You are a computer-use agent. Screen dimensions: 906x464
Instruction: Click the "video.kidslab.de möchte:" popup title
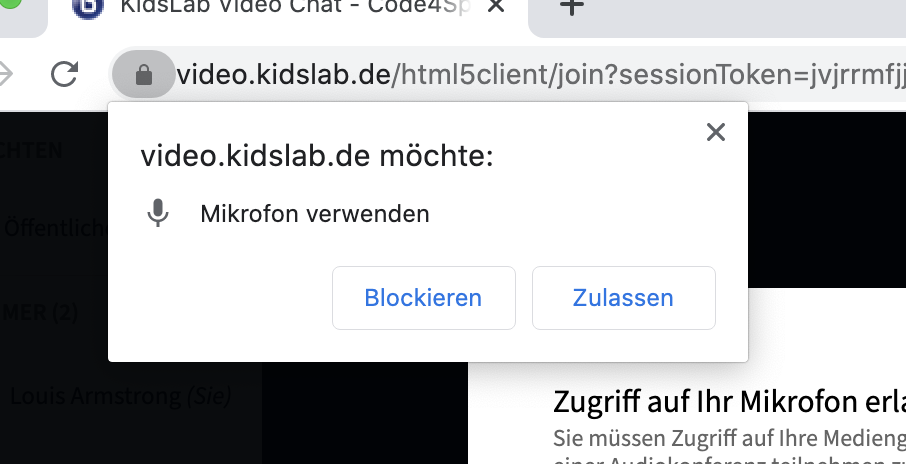click(x=317, y=156)
